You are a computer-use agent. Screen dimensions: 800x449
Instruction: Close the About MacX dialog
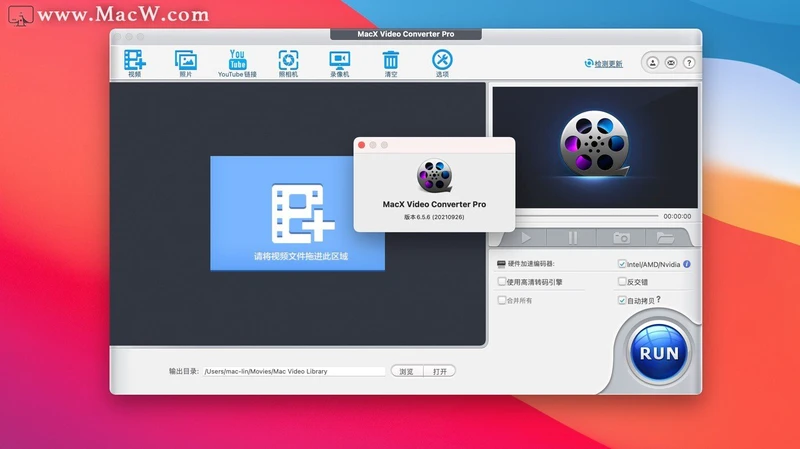(x=361, y=145)
